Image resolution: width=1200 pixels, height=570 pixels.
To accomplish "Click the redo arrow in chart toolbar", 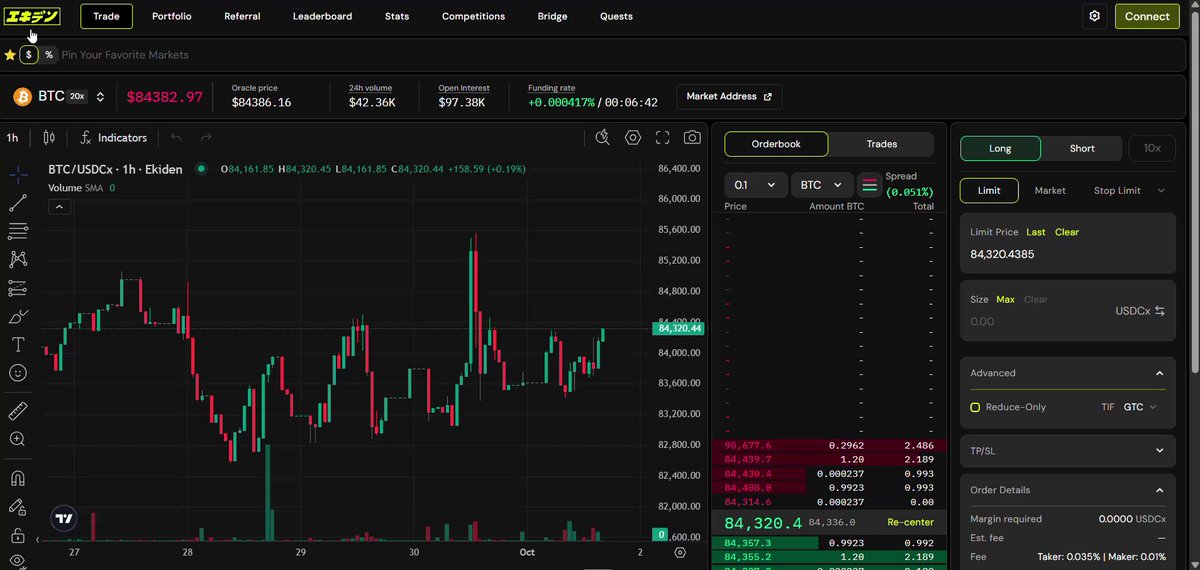I will [x=206, y=138].
